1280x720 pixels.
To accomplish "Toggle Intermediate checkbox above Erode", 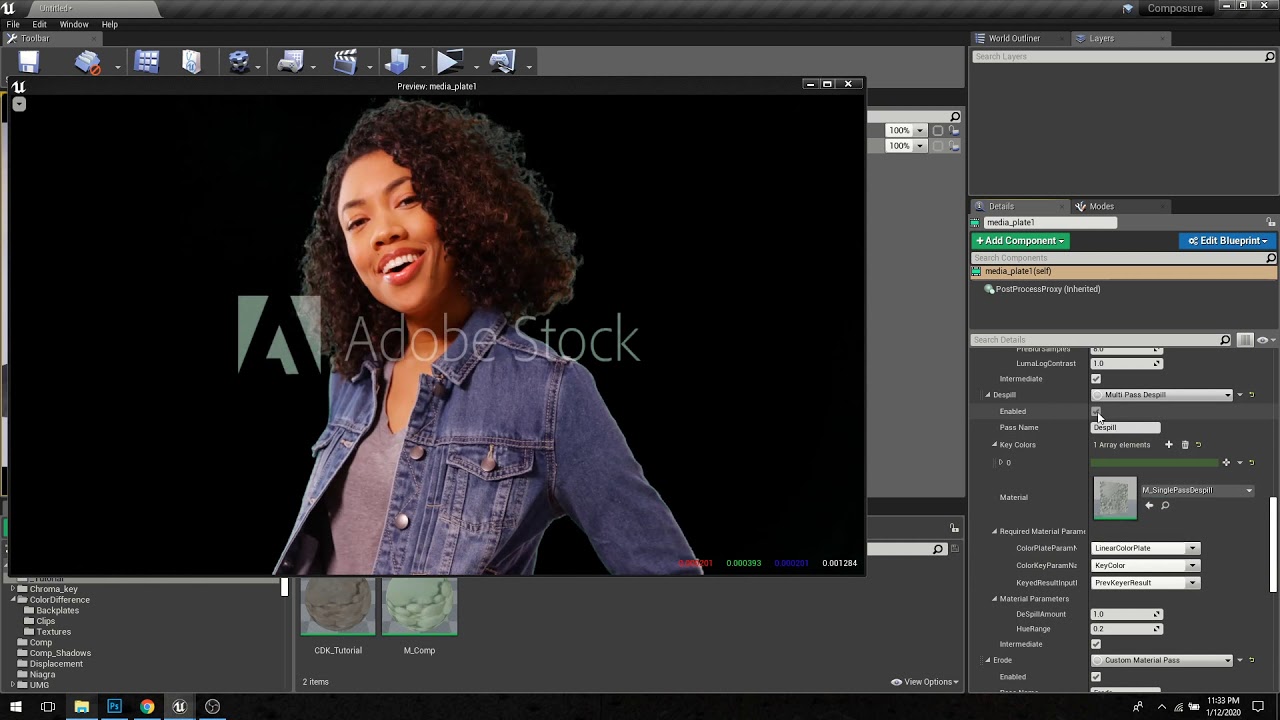I will click(1096, 644).
